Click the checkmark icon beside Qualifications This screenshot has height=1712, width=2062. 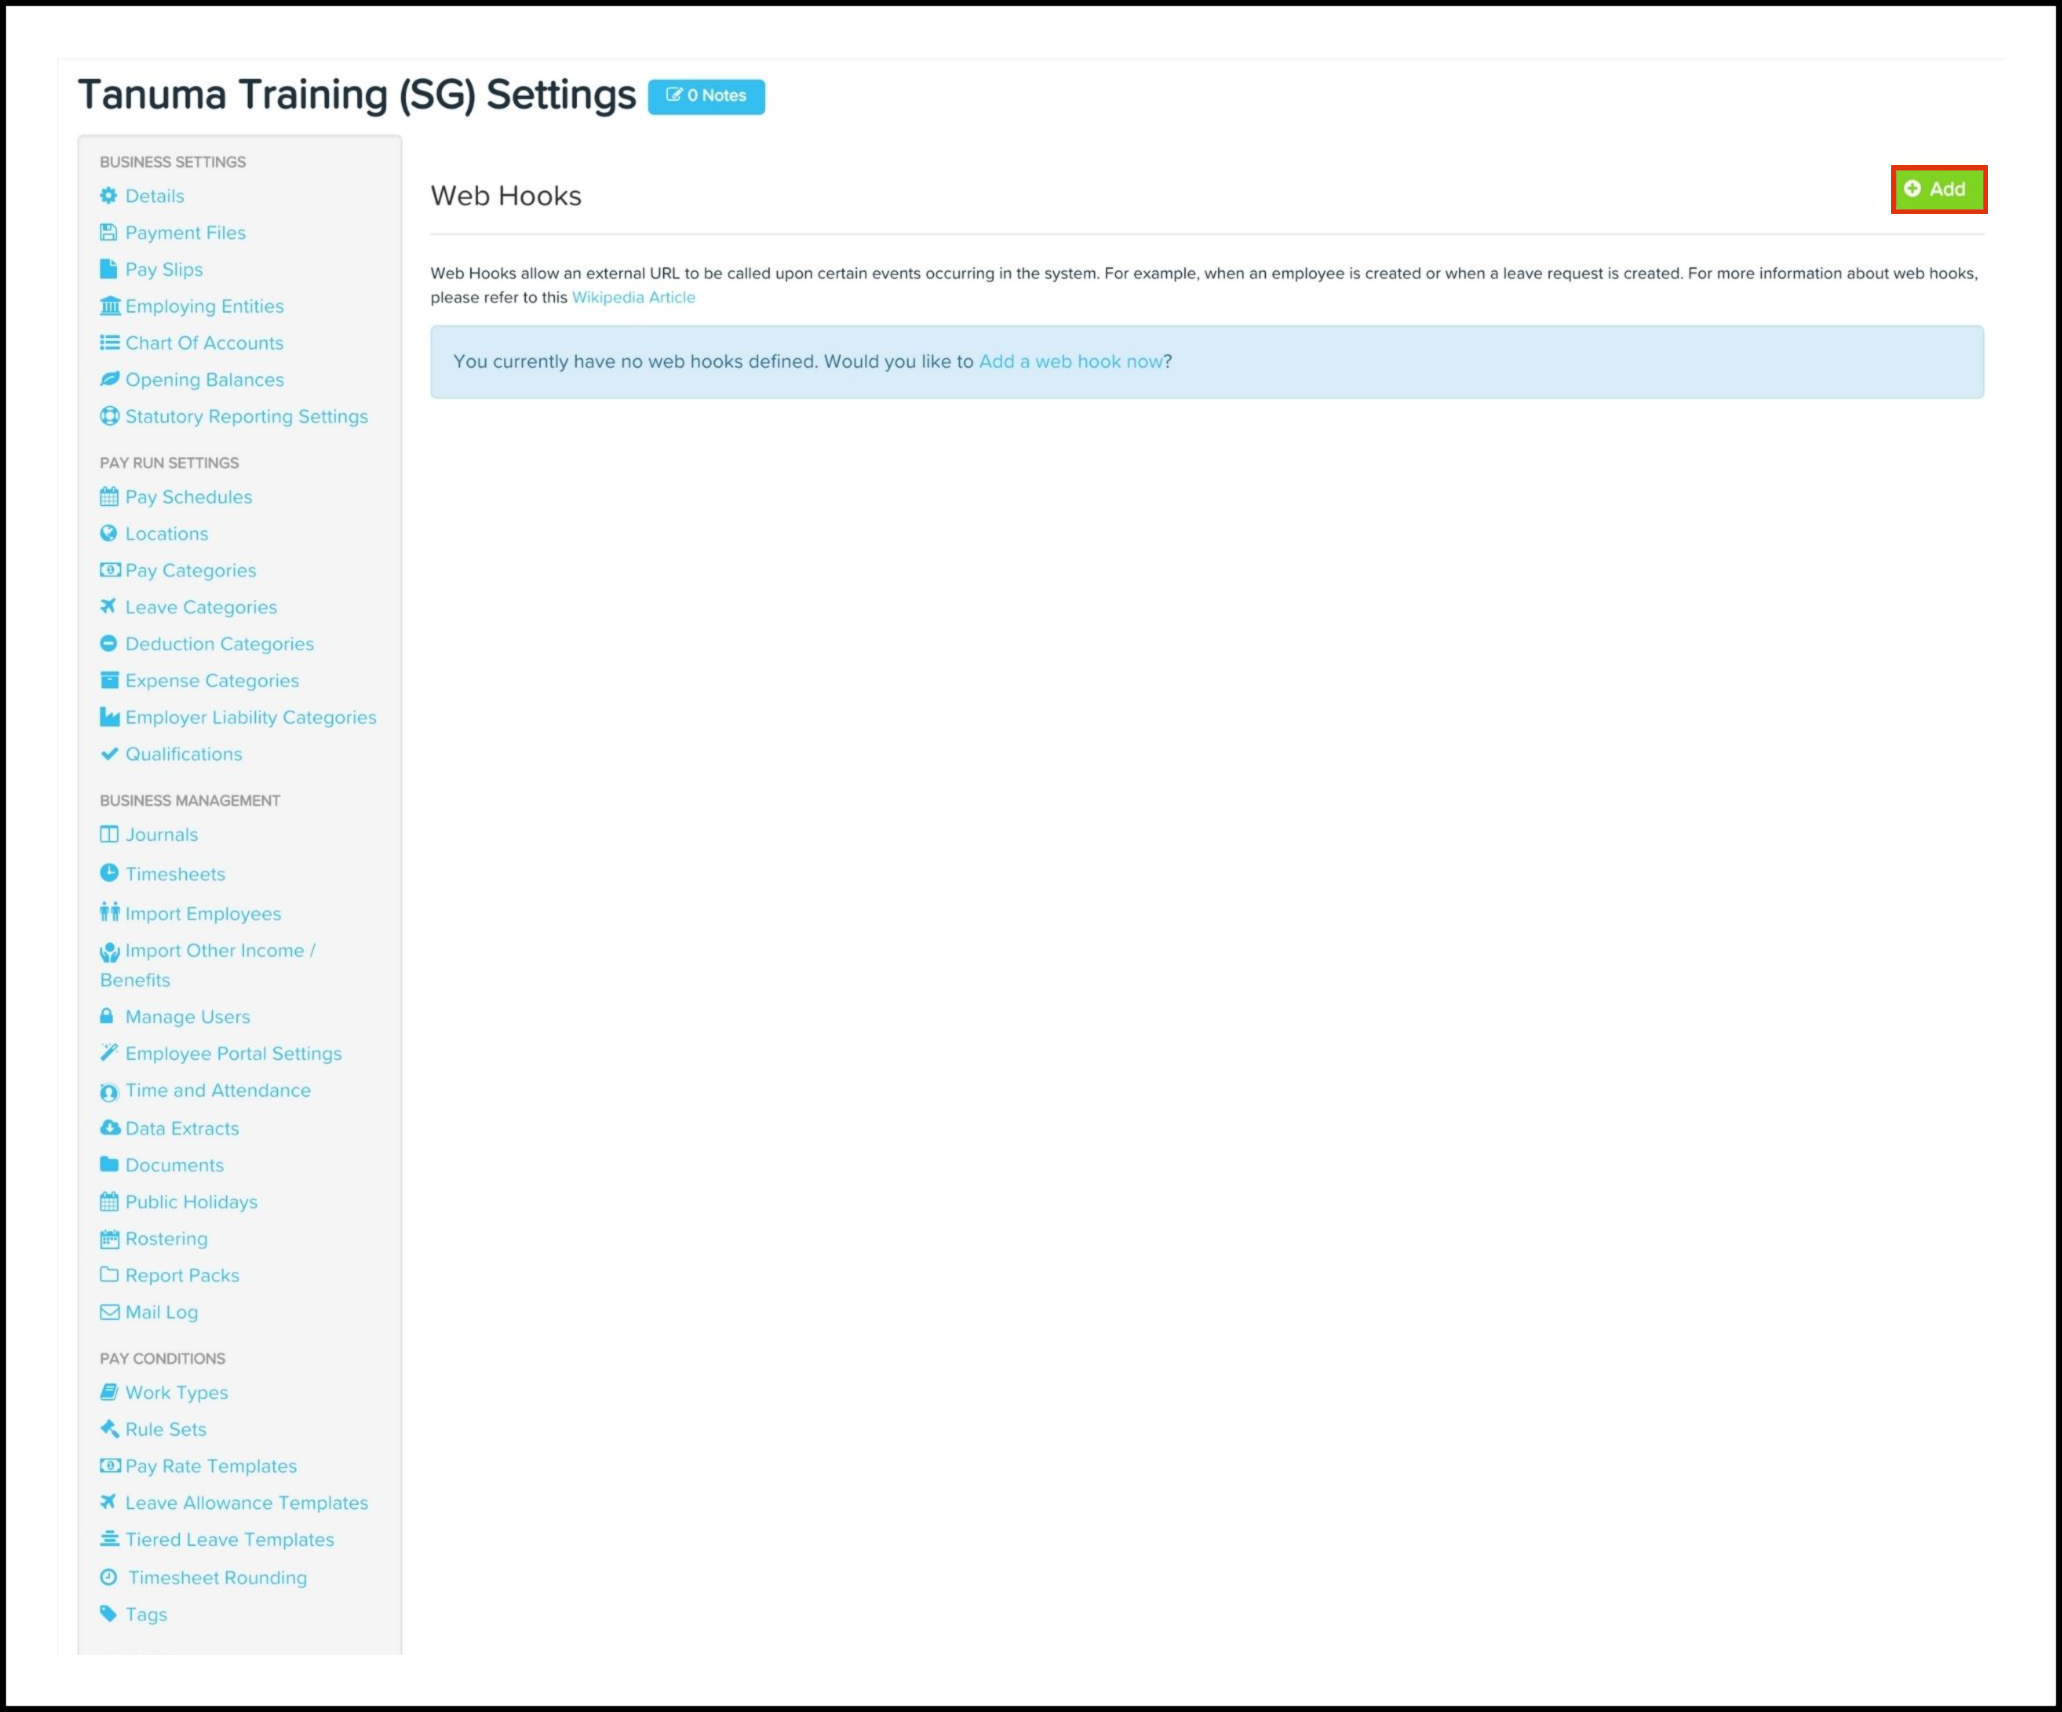click(x=109, y=754)
